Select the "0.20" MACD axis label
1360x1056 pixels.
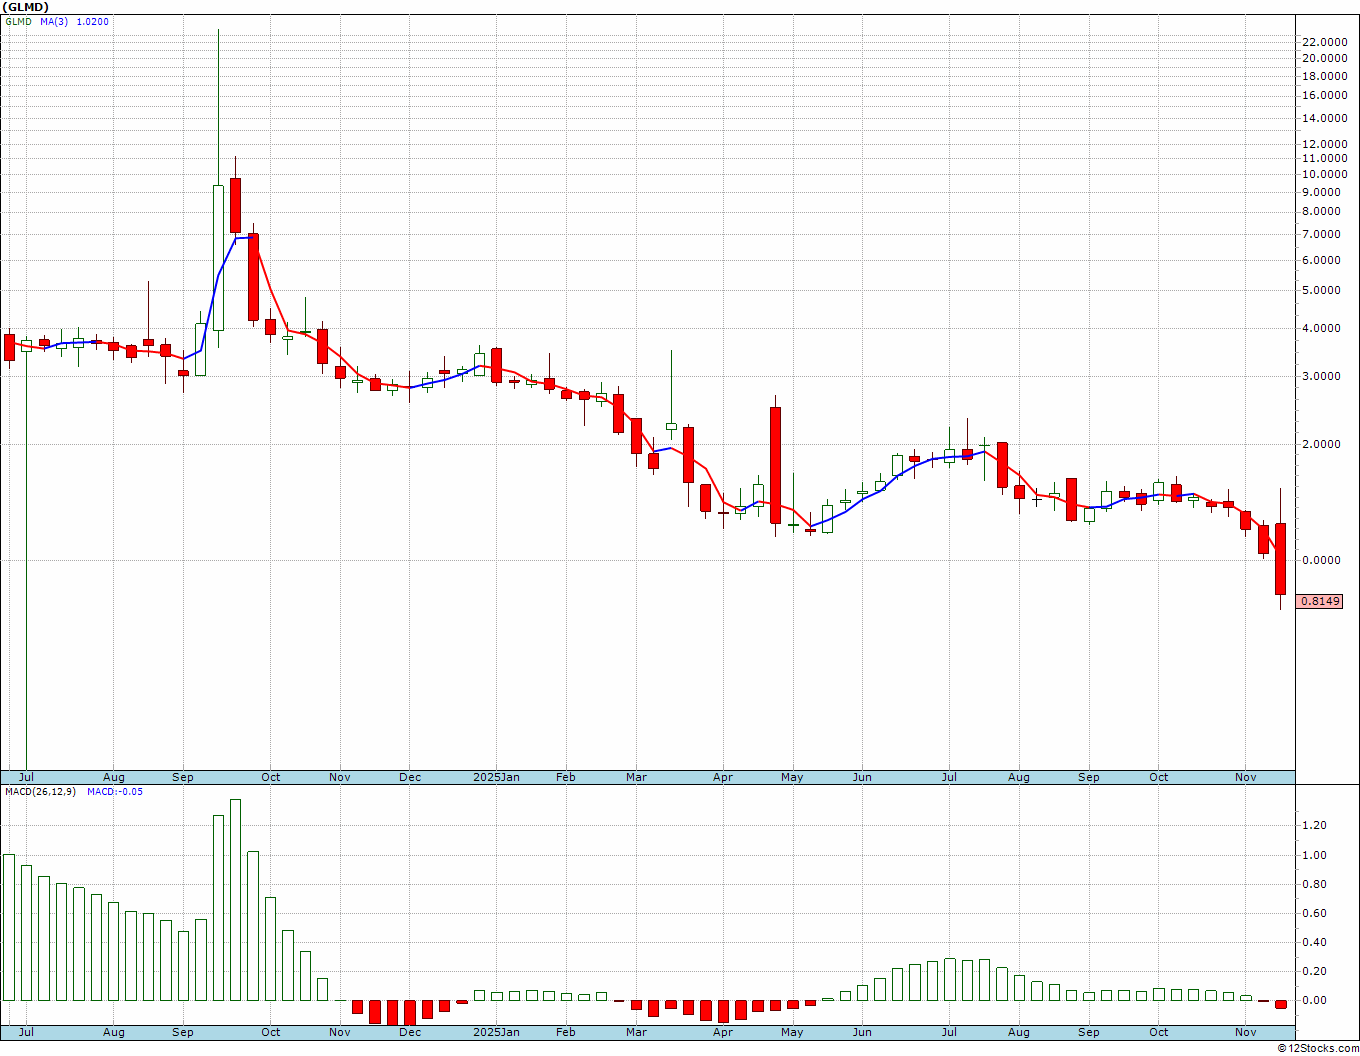point(1314,971)
